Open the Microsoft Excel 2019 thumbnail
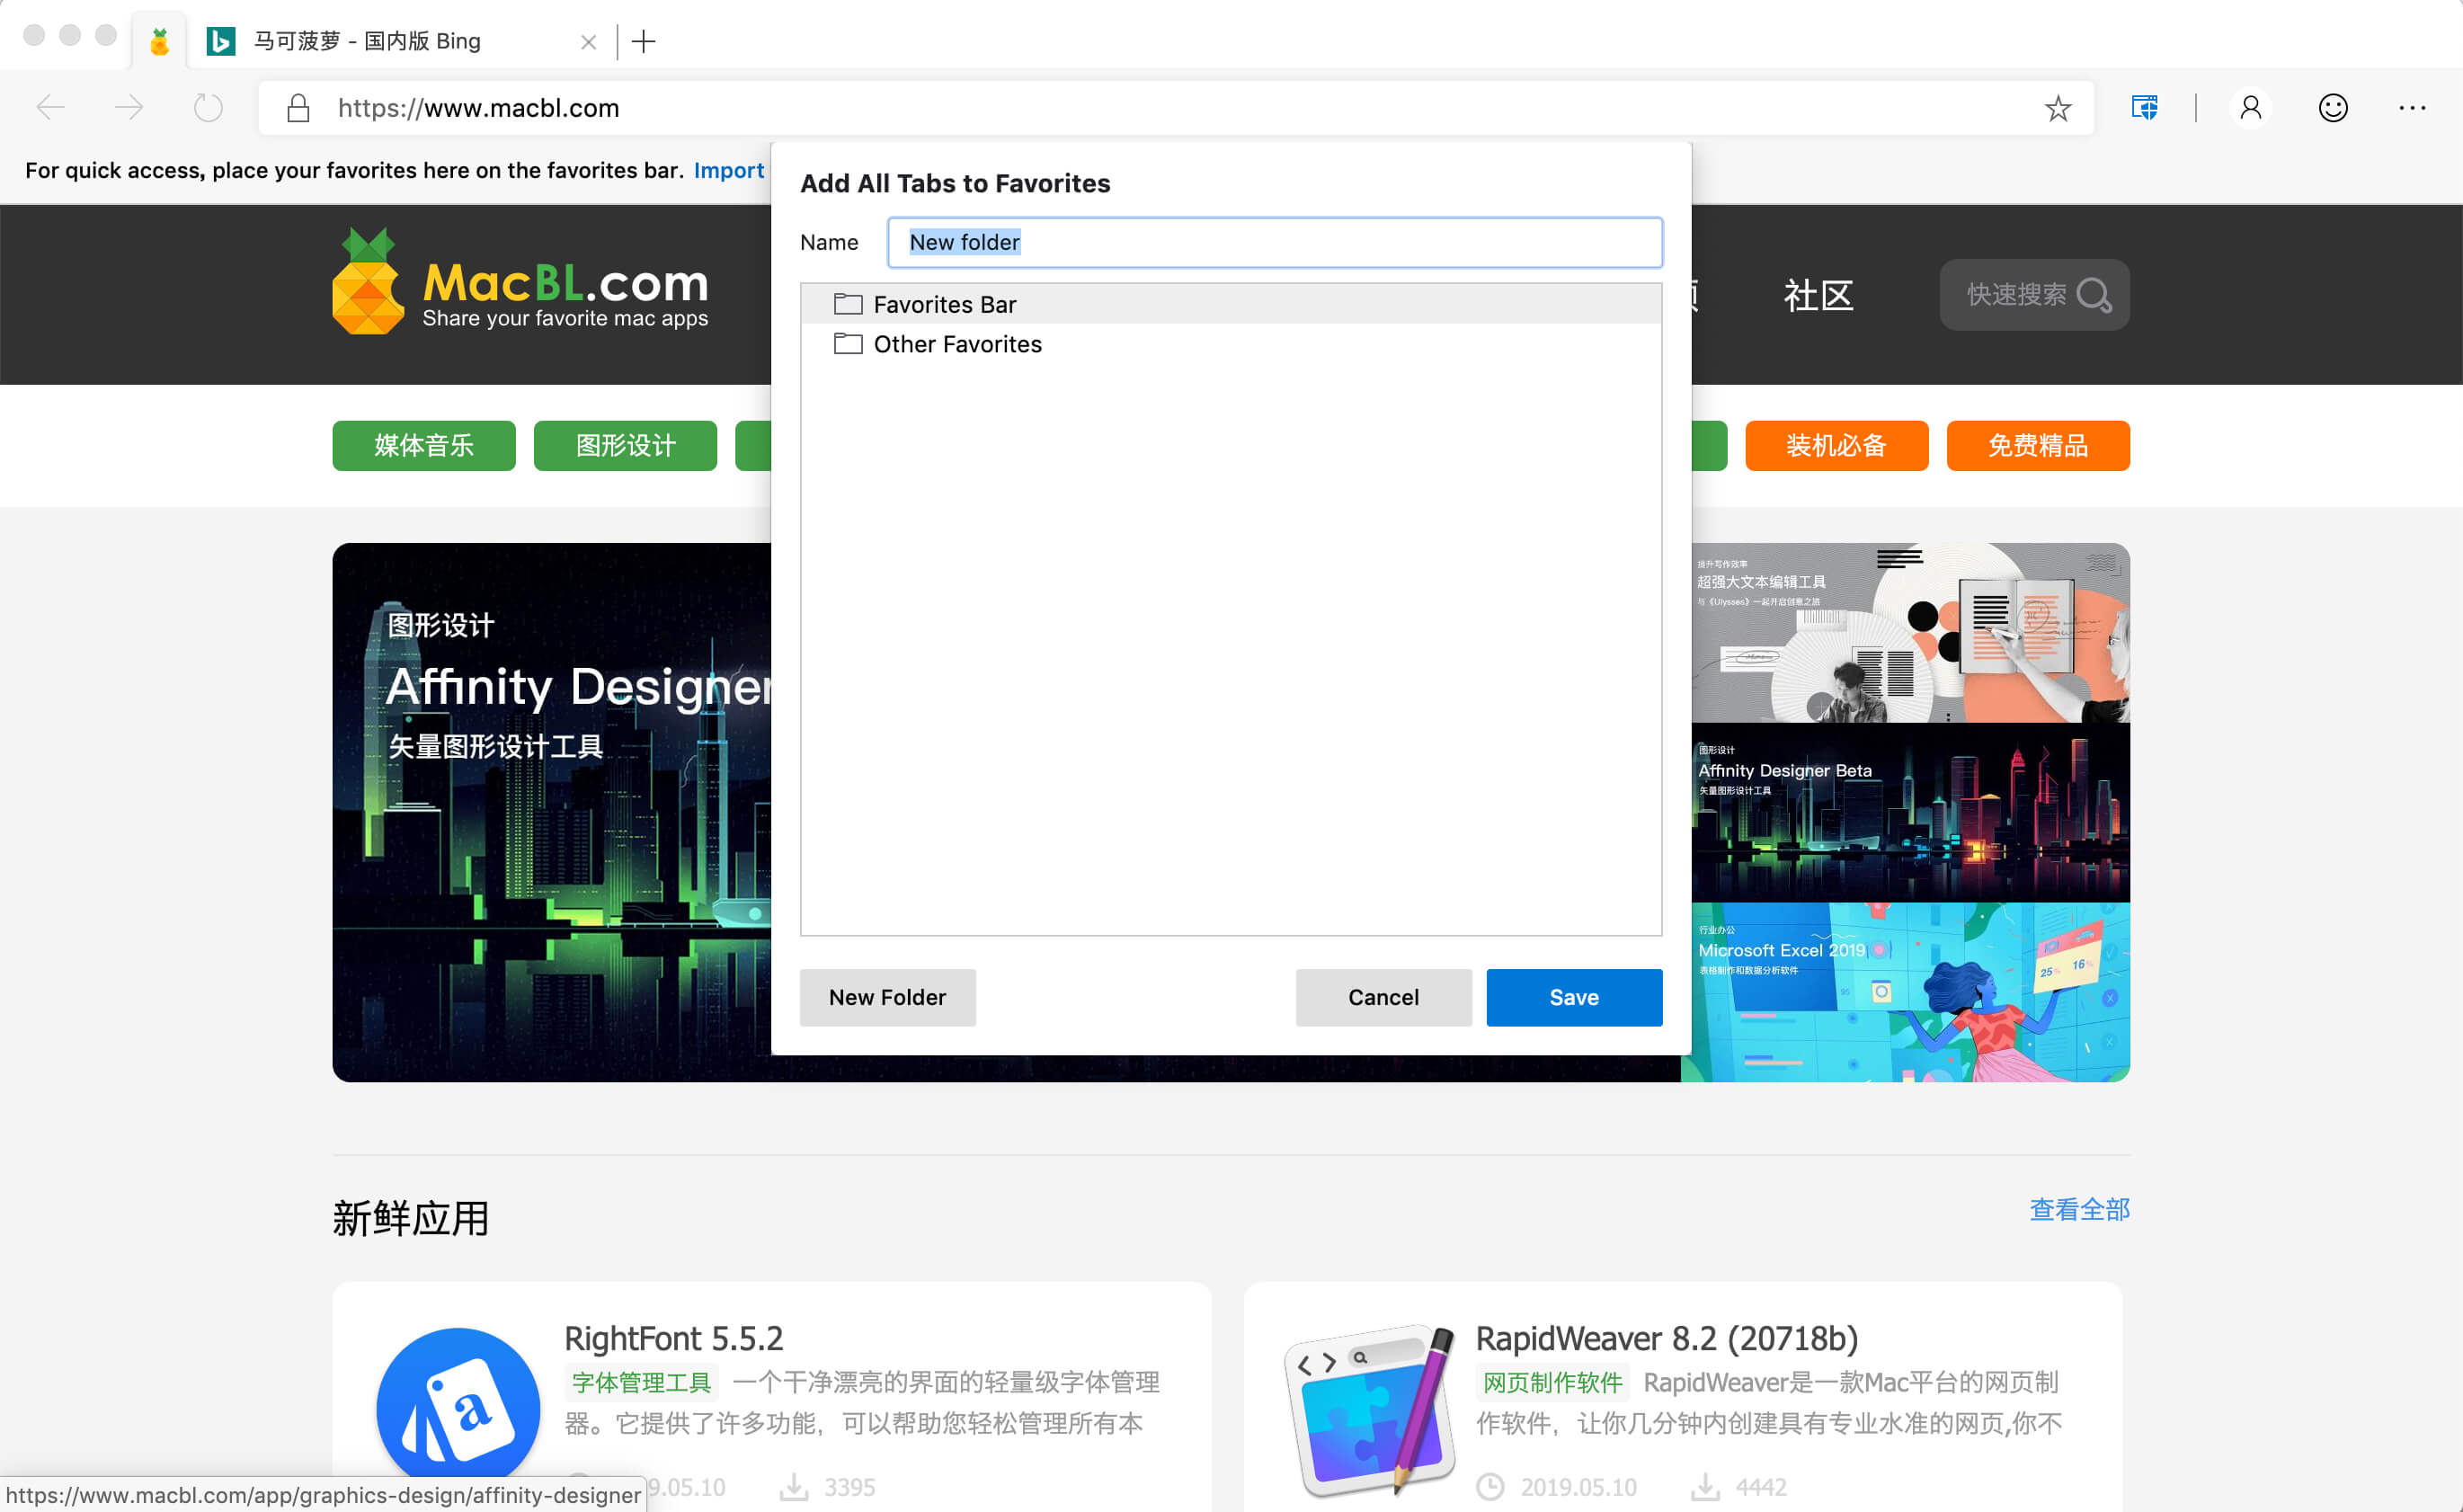This screenshot has height=1512, width=2463. tap(1910, 992)
